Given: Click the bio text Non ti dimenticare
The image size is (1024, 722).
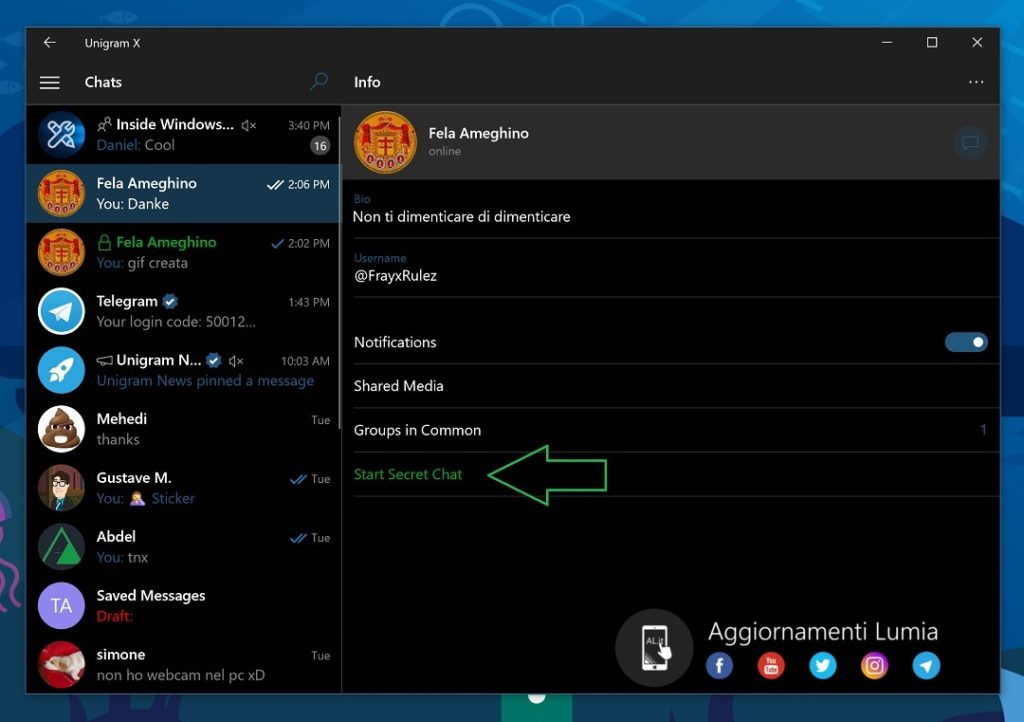Looking at the screenshot, I should pos(461,217).
